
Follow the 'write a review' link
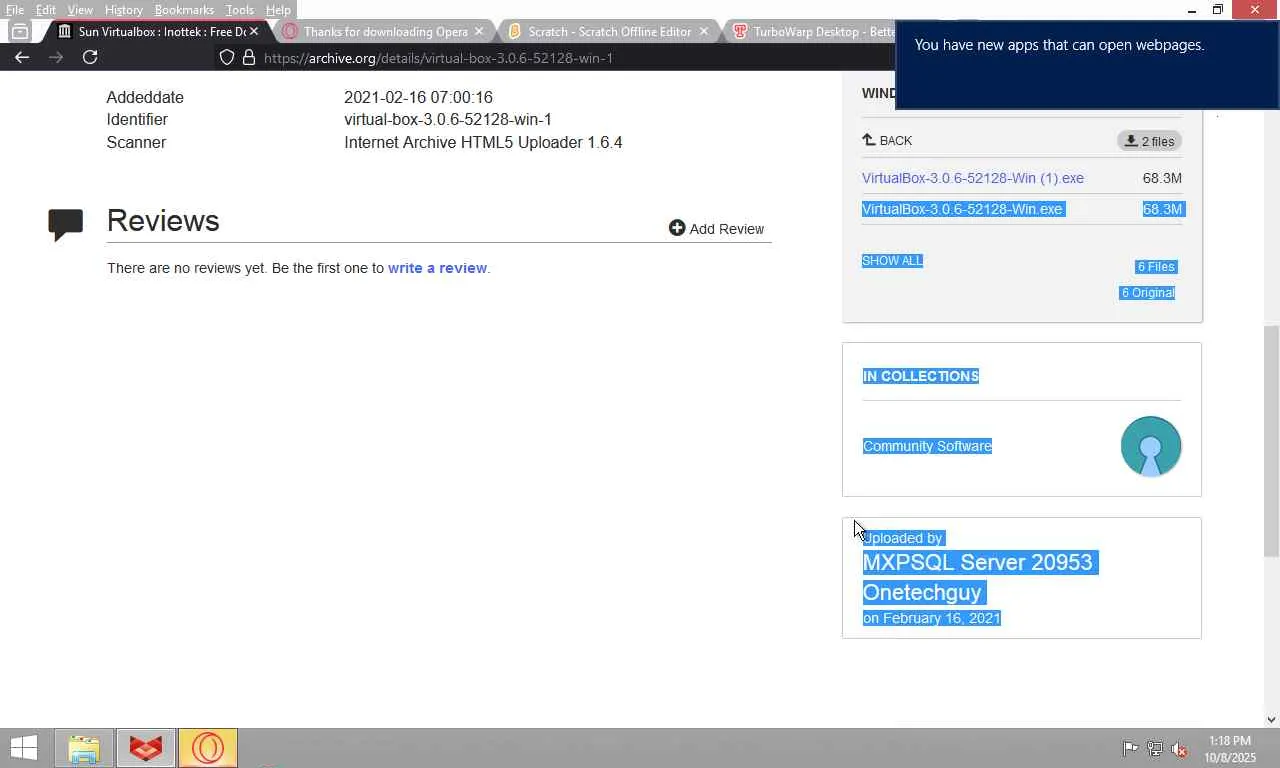click(437, 268)
